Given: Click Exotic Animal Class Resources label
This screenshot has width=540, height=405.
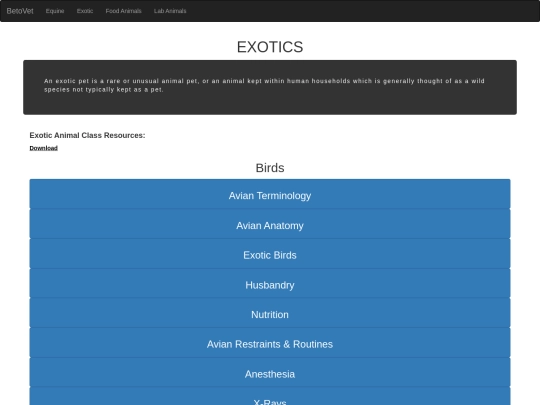Looking at the screenshot, I should [87, 135].
